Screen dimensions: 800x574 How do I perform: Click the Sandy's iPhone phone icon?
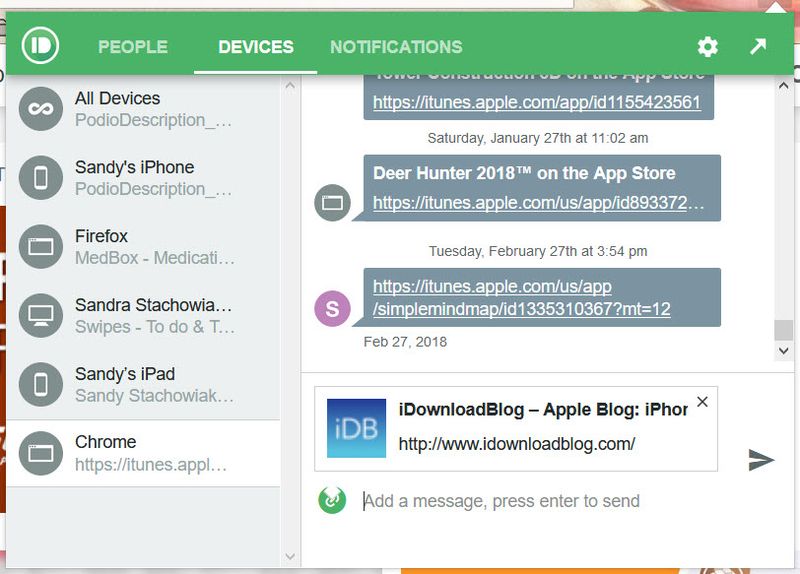(41, 178)
